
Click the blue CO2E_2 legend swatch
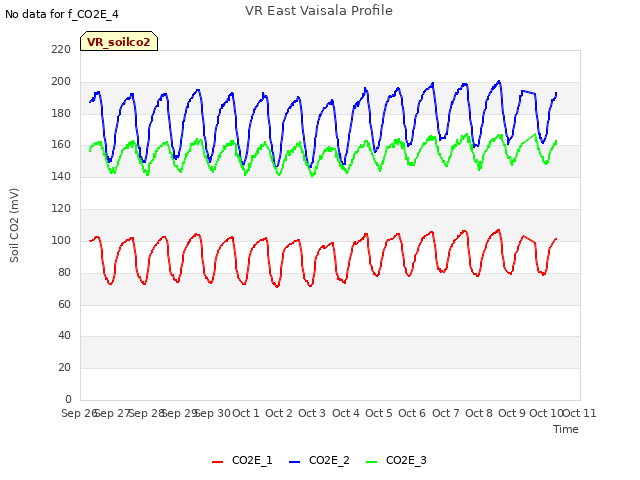[294, 462]
